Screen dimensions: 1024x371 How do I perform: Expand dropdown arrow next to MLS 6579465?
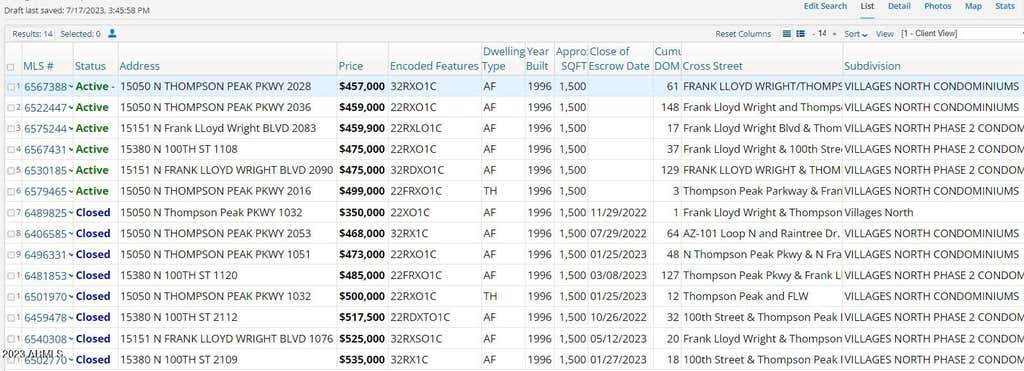pyautogui.click(x=71, y=192)
